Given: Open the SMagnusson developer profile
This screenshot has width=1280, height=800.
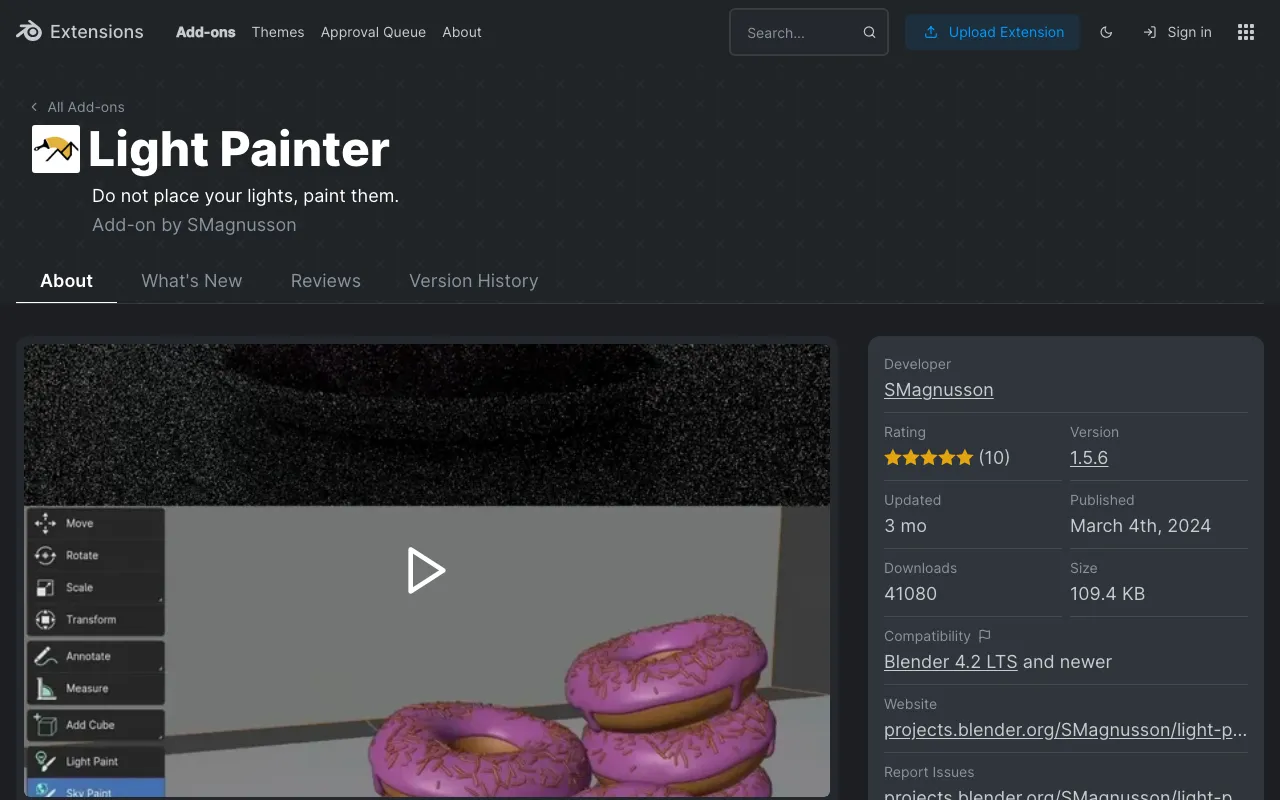Looking at the screenshot, I should pyautogui.click(x=938, y=390).
